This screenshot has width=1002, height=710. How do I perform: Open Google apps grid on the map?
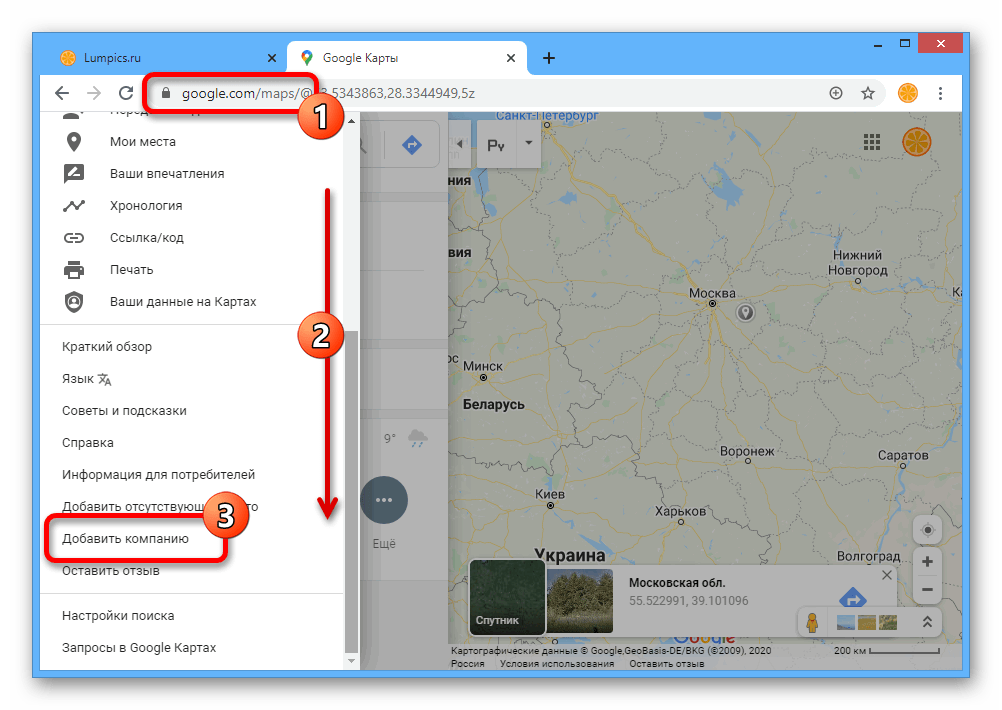[872, 142]
